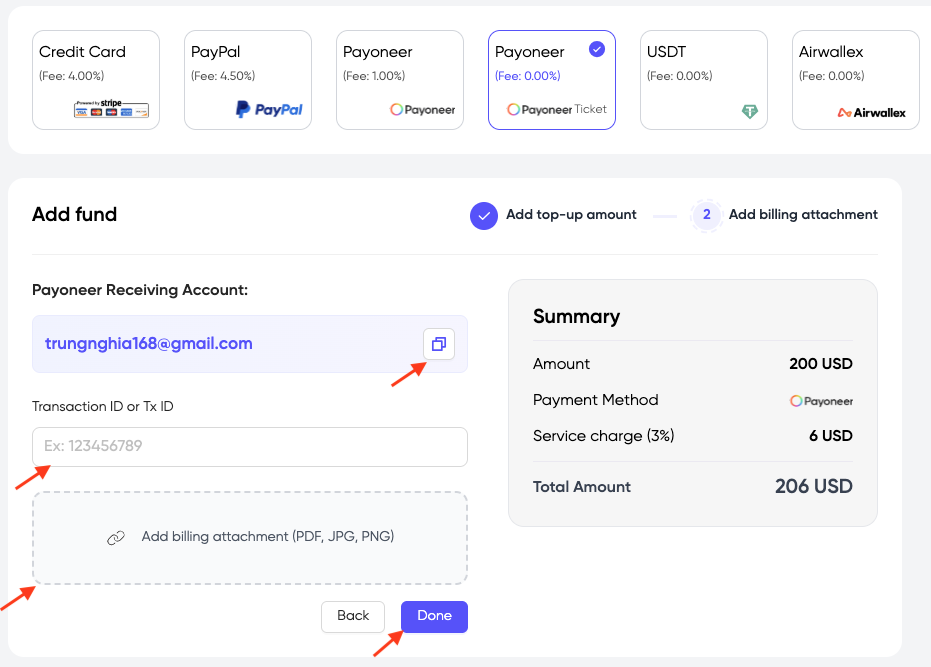This screenshot has height=667, width=931.
Task: Click the Done button
Action: [x=434, y=616]
